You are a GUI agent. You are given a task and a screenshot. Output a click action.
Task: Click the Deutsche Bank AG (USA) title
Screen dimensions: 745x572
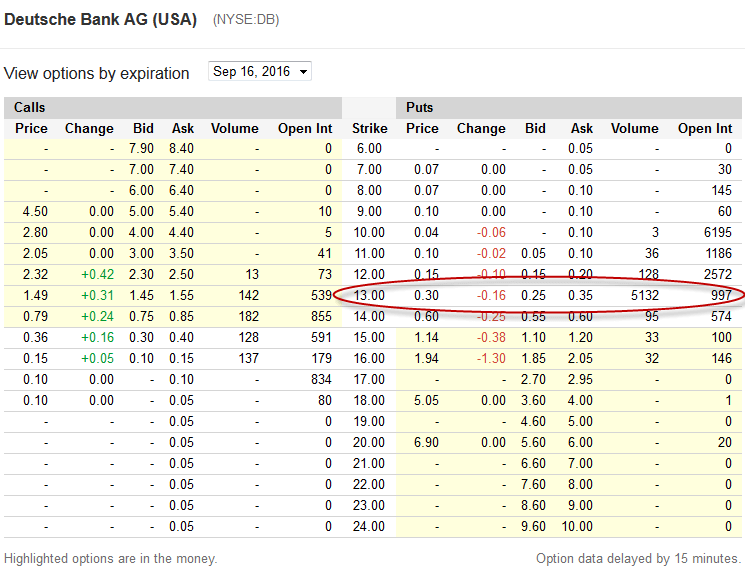pos(100,19)
